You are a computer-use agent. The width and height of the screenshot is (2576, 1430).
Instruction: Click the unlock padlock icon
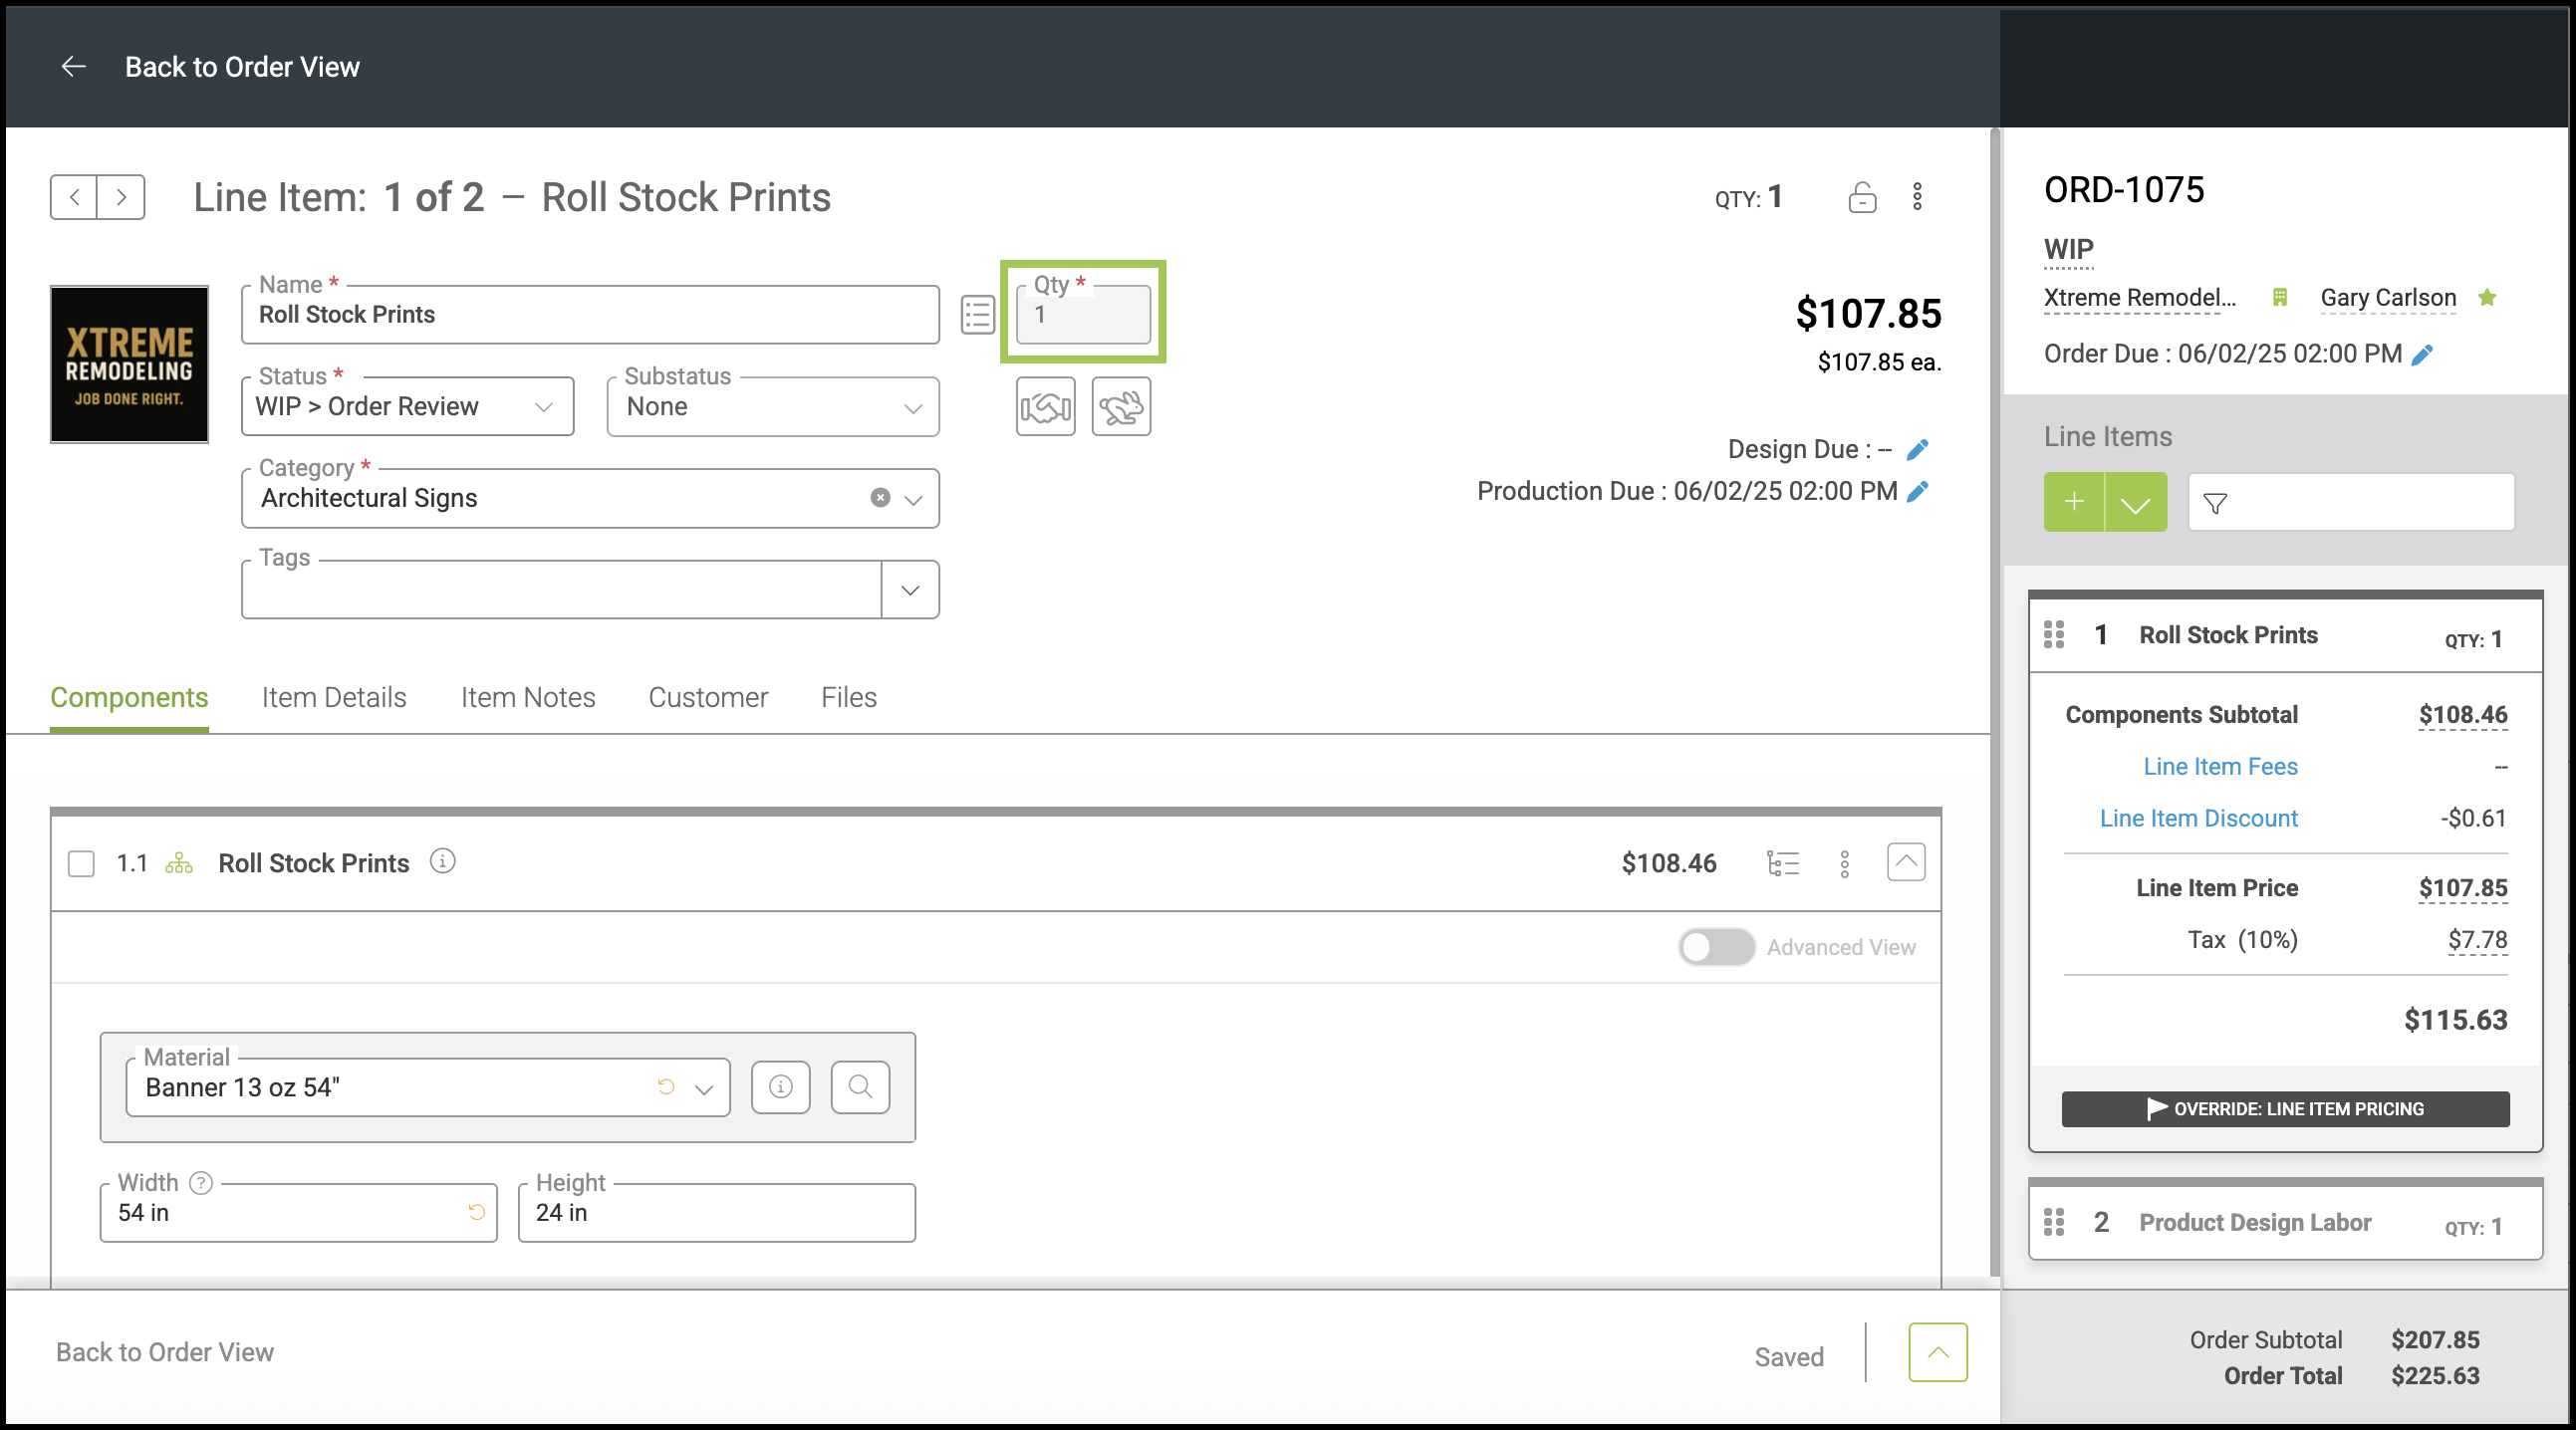tap(1861, 197)
